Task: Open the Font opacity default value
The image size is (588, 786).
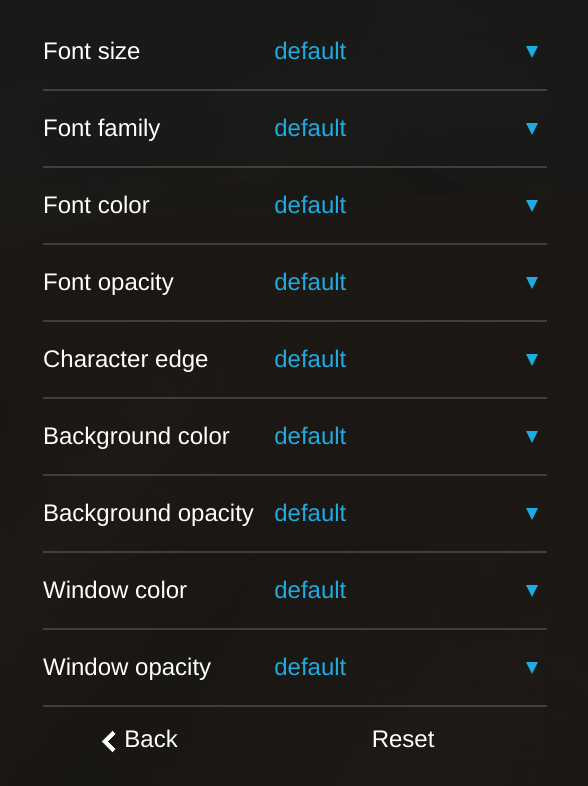Action: [407, 282]
